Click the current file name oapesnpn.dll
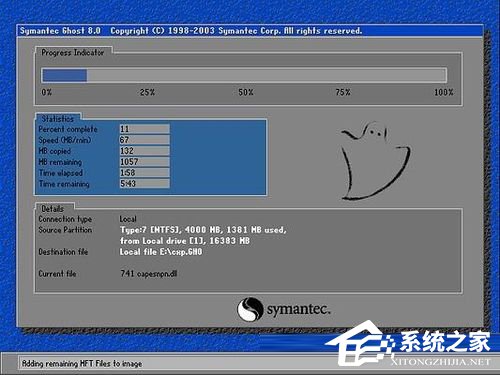Screen dimensions: 500x375 click(x=149, y=274)
